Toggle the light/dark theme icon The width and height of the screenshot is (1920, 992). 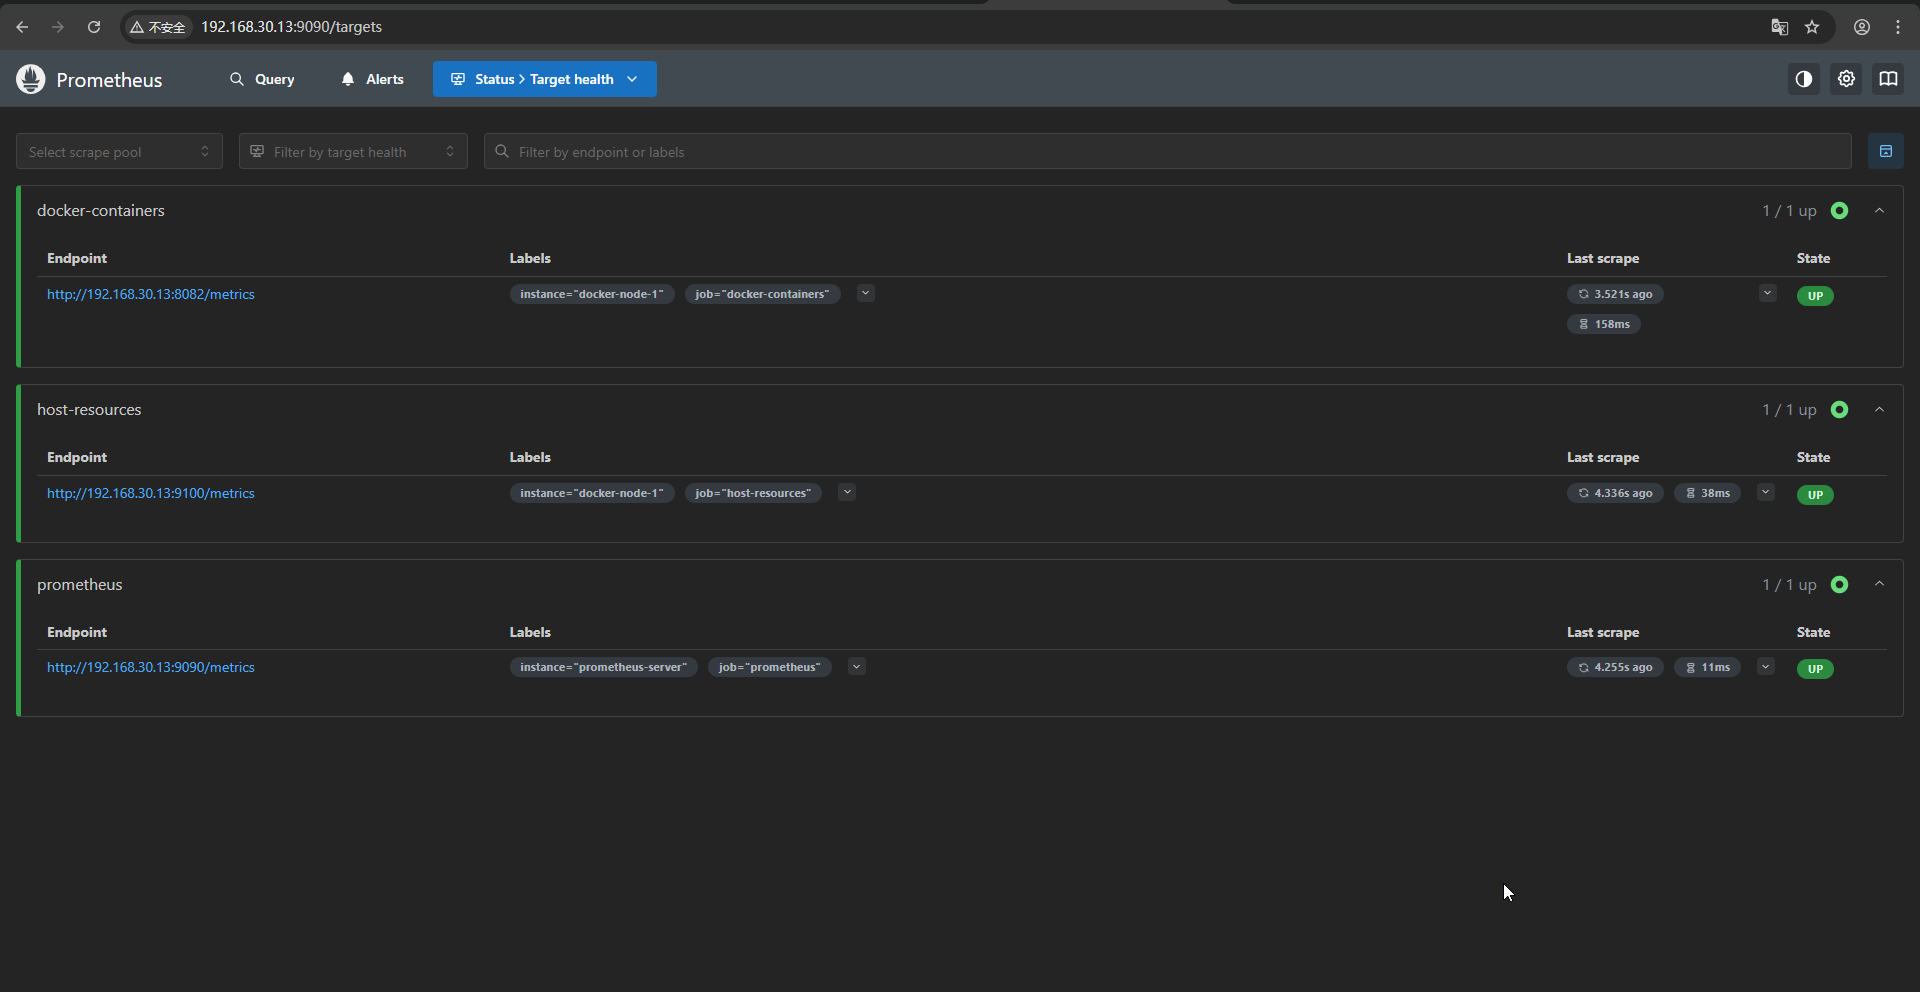pos(1804,79)
